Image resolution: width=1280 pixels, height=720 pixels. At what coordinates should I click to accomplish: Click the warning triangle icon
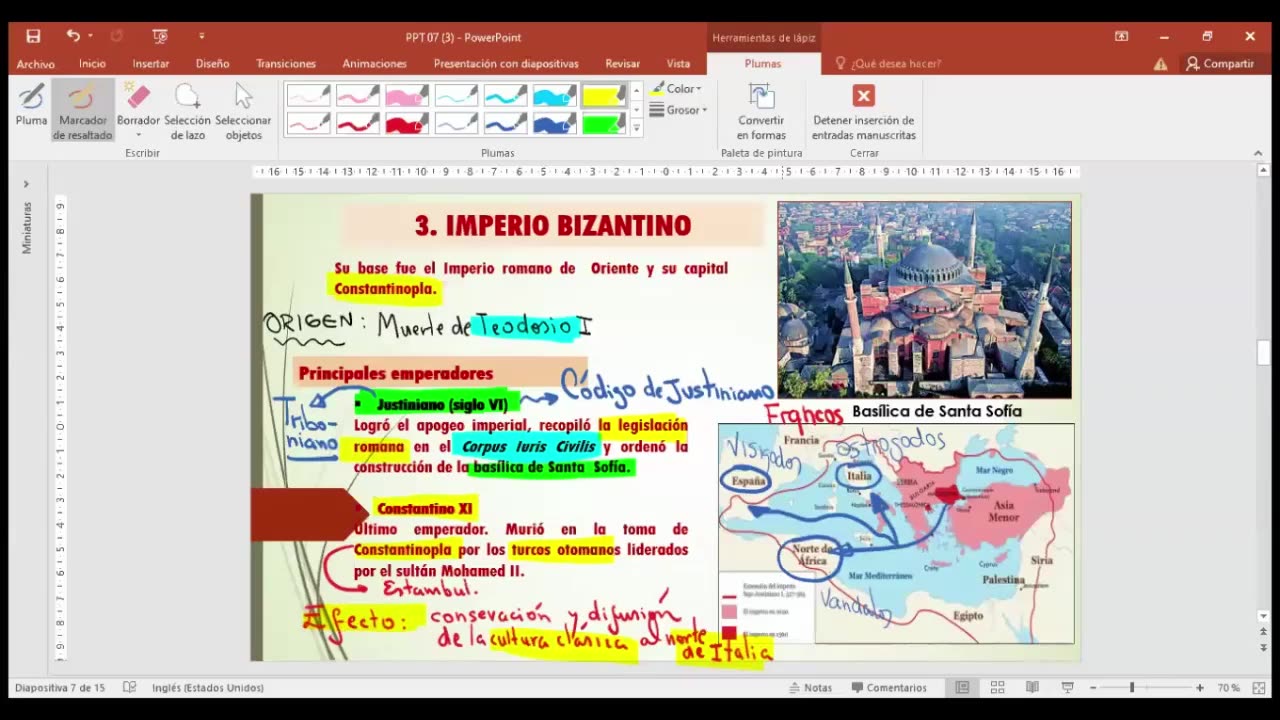pos(1160,64)
